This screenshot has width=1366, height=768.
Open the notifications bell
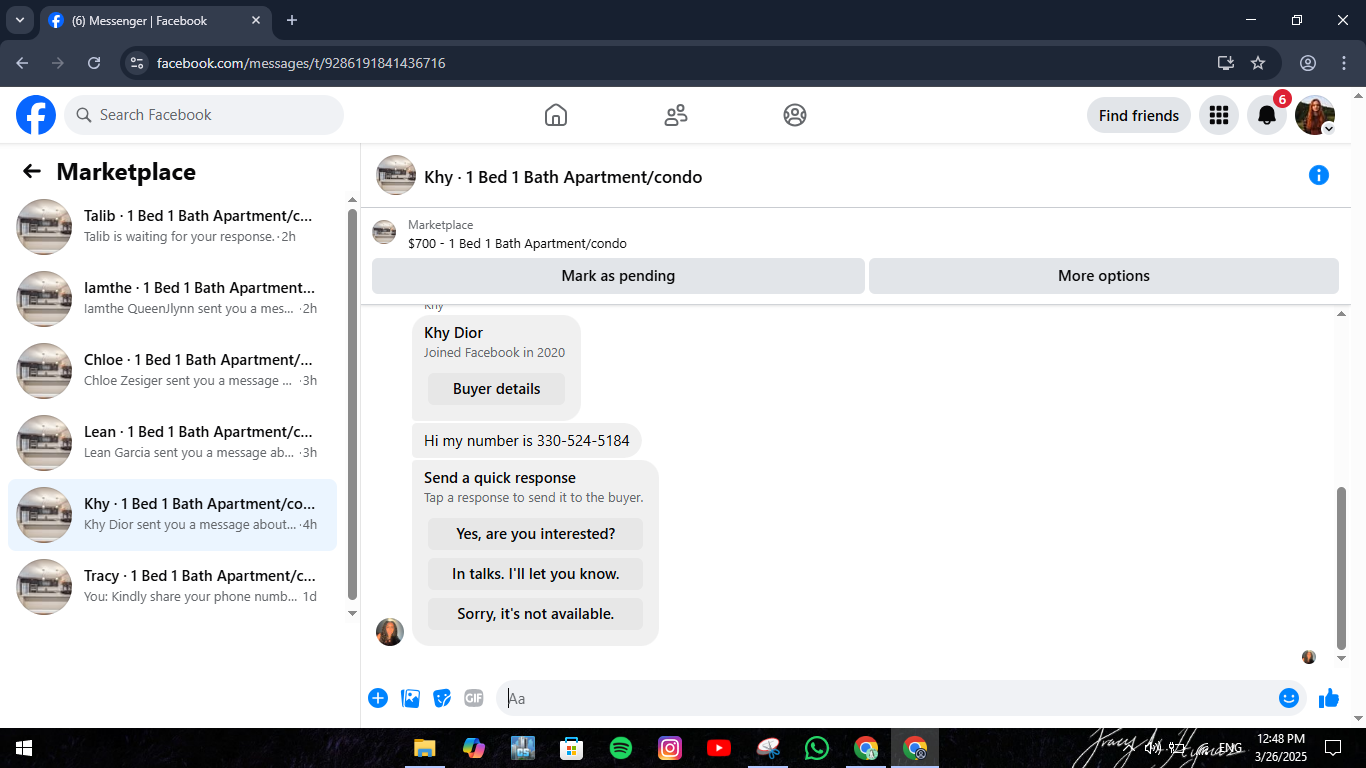[1267, 115]
